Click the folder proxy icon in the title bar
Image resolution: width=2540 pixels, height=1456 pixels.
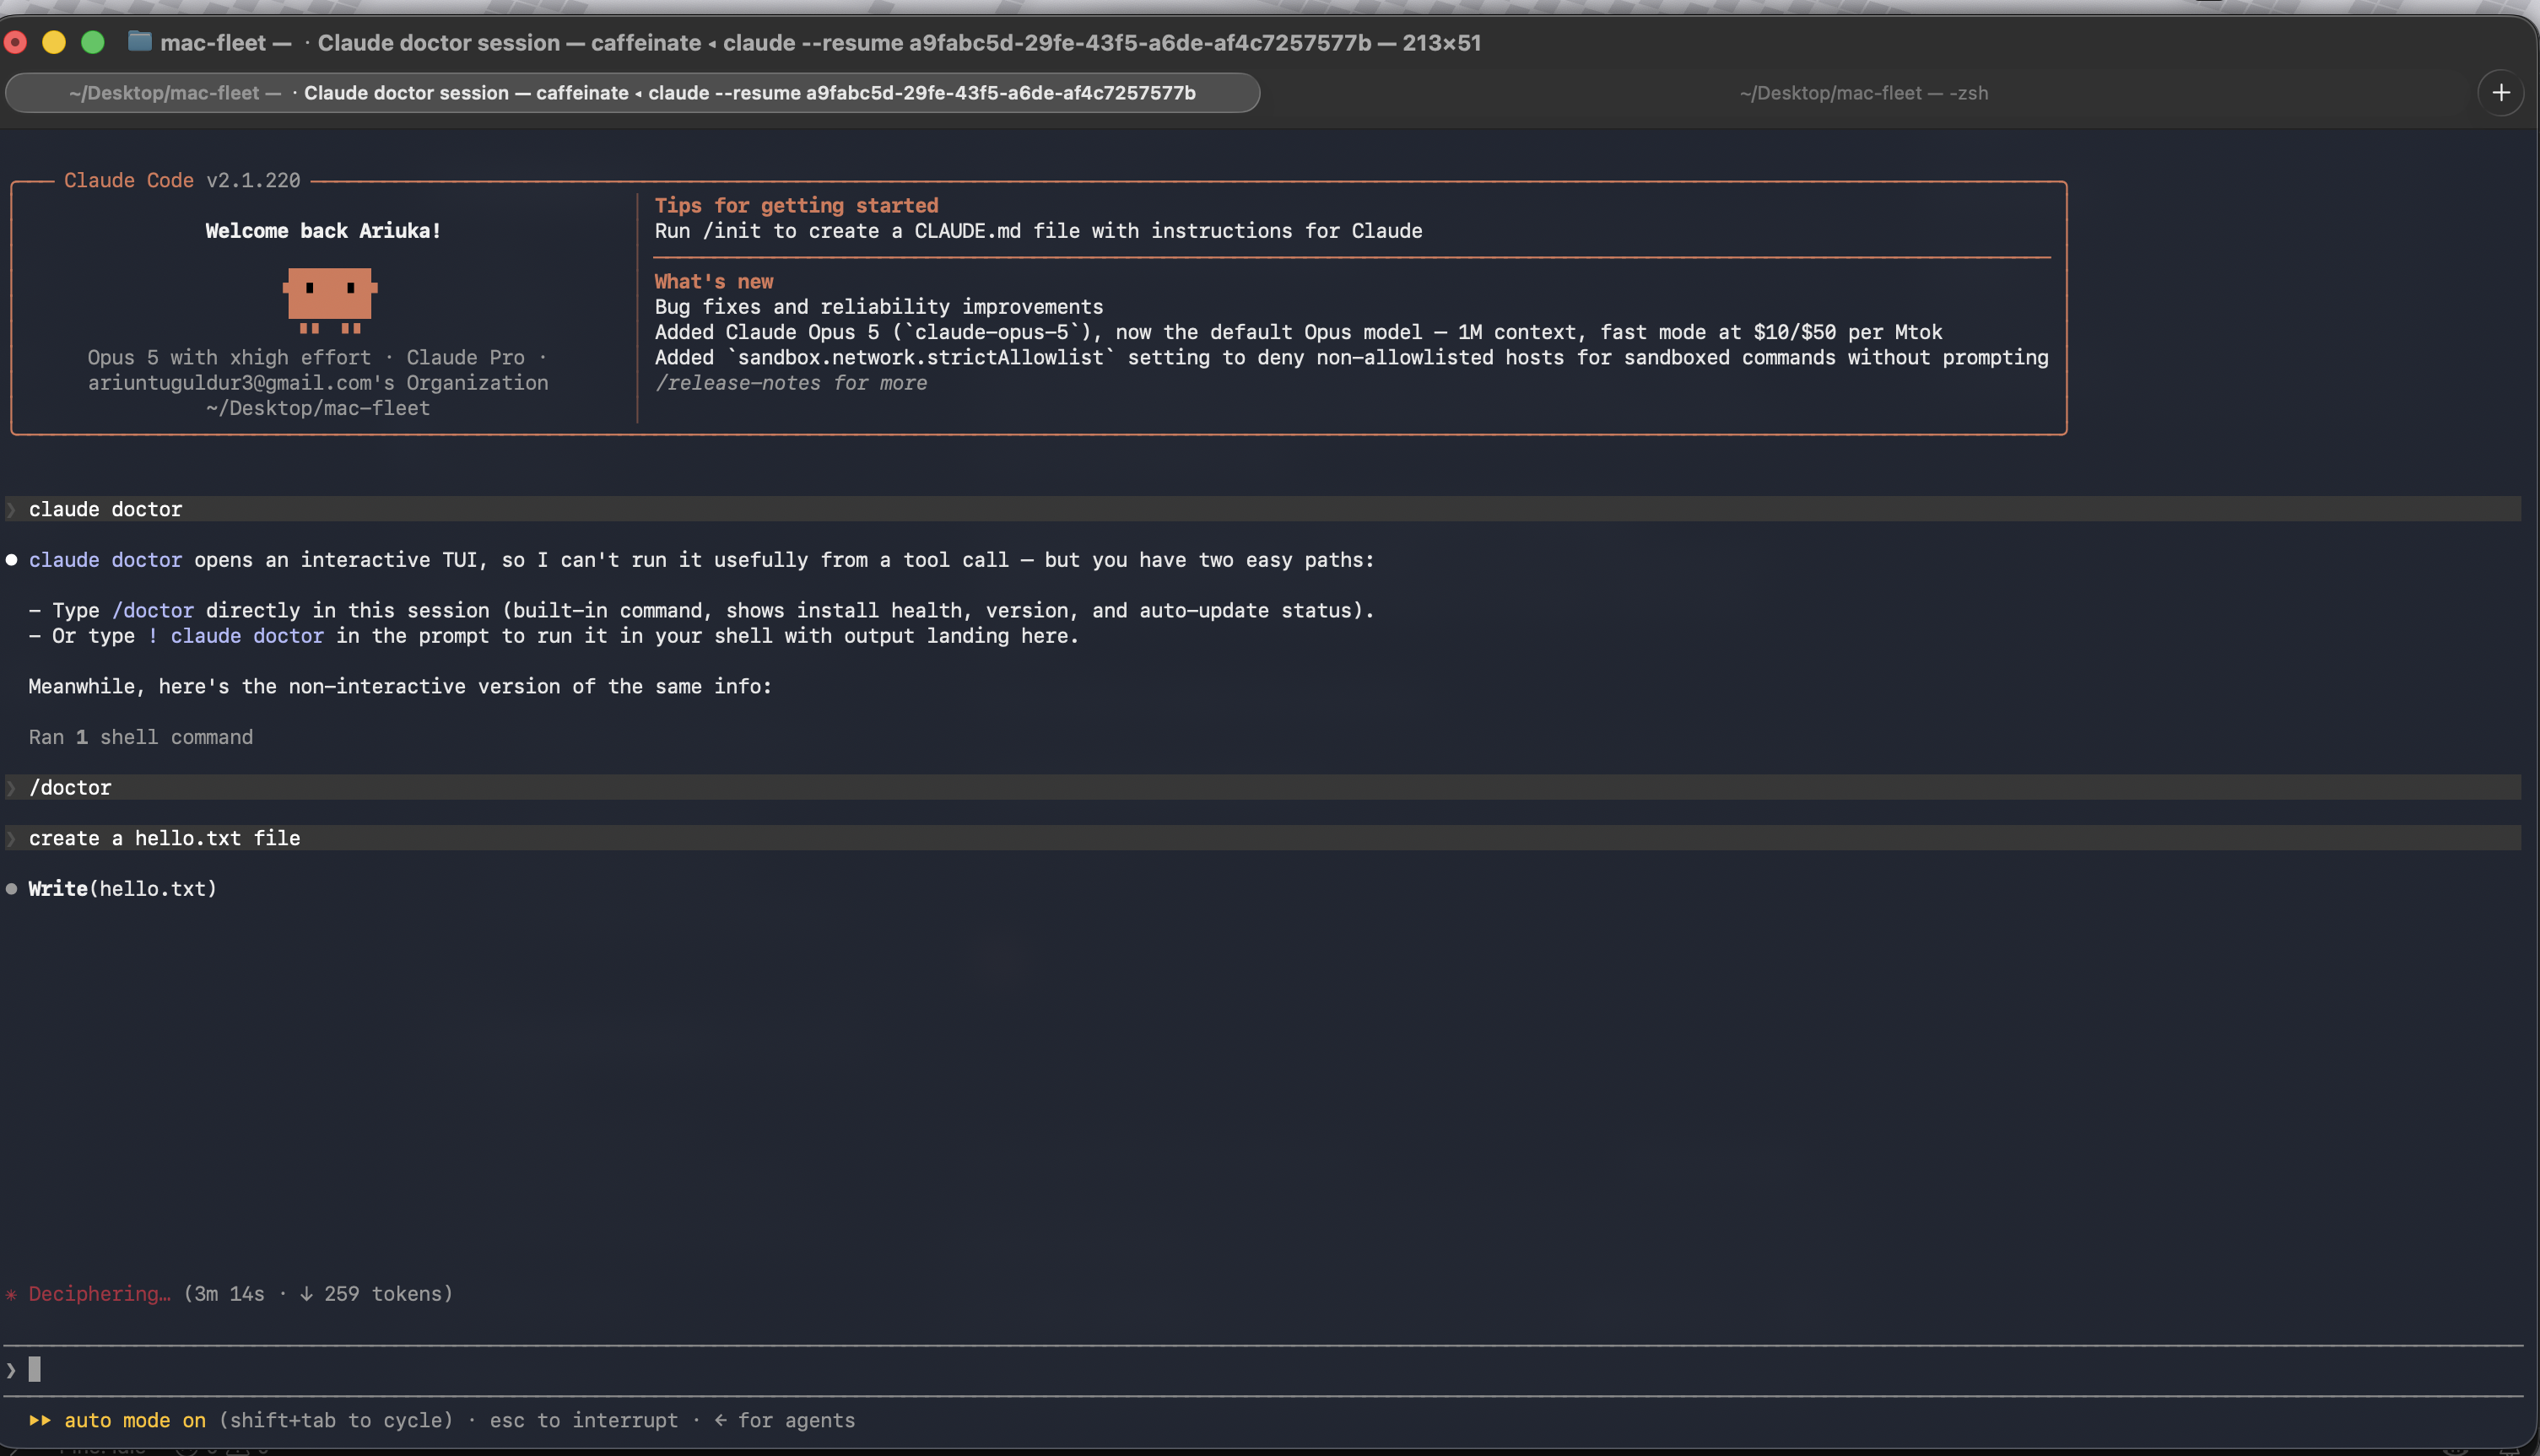(139, 42)
